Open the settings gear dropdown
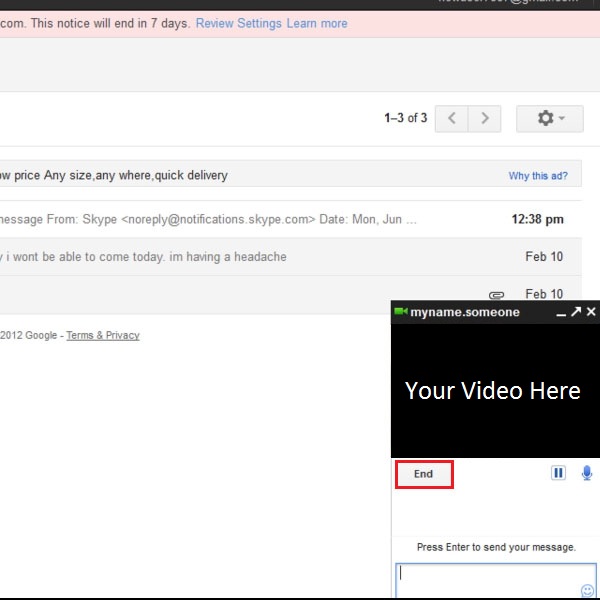Screen dimensions: 600x600 tap(550, 119)
